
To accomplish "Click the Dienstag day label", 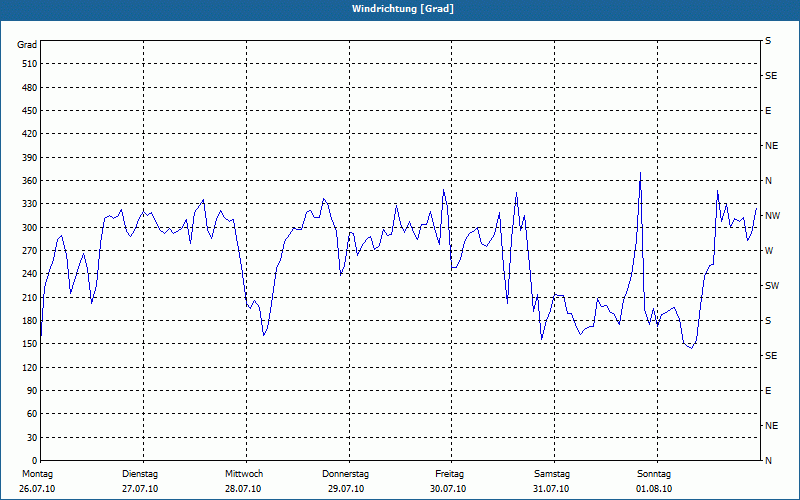I will [140, 474].
